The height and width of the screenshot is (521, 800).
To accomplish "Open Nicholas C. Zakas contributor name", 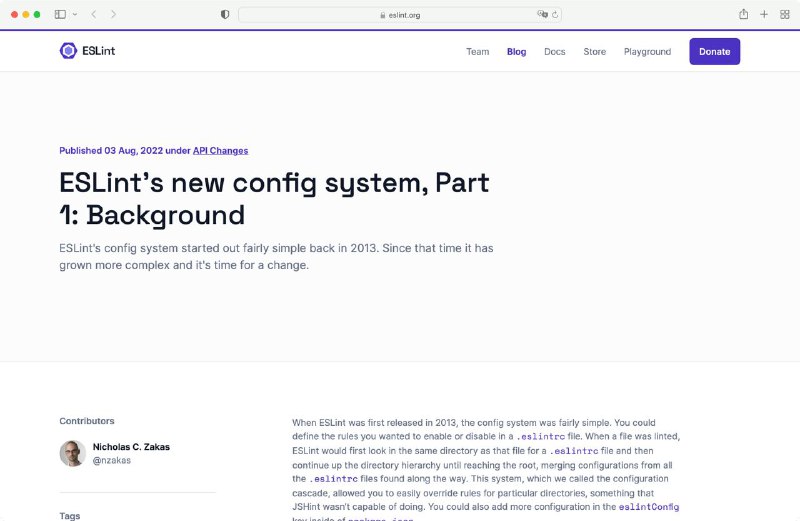I will (x=131, y=446).
